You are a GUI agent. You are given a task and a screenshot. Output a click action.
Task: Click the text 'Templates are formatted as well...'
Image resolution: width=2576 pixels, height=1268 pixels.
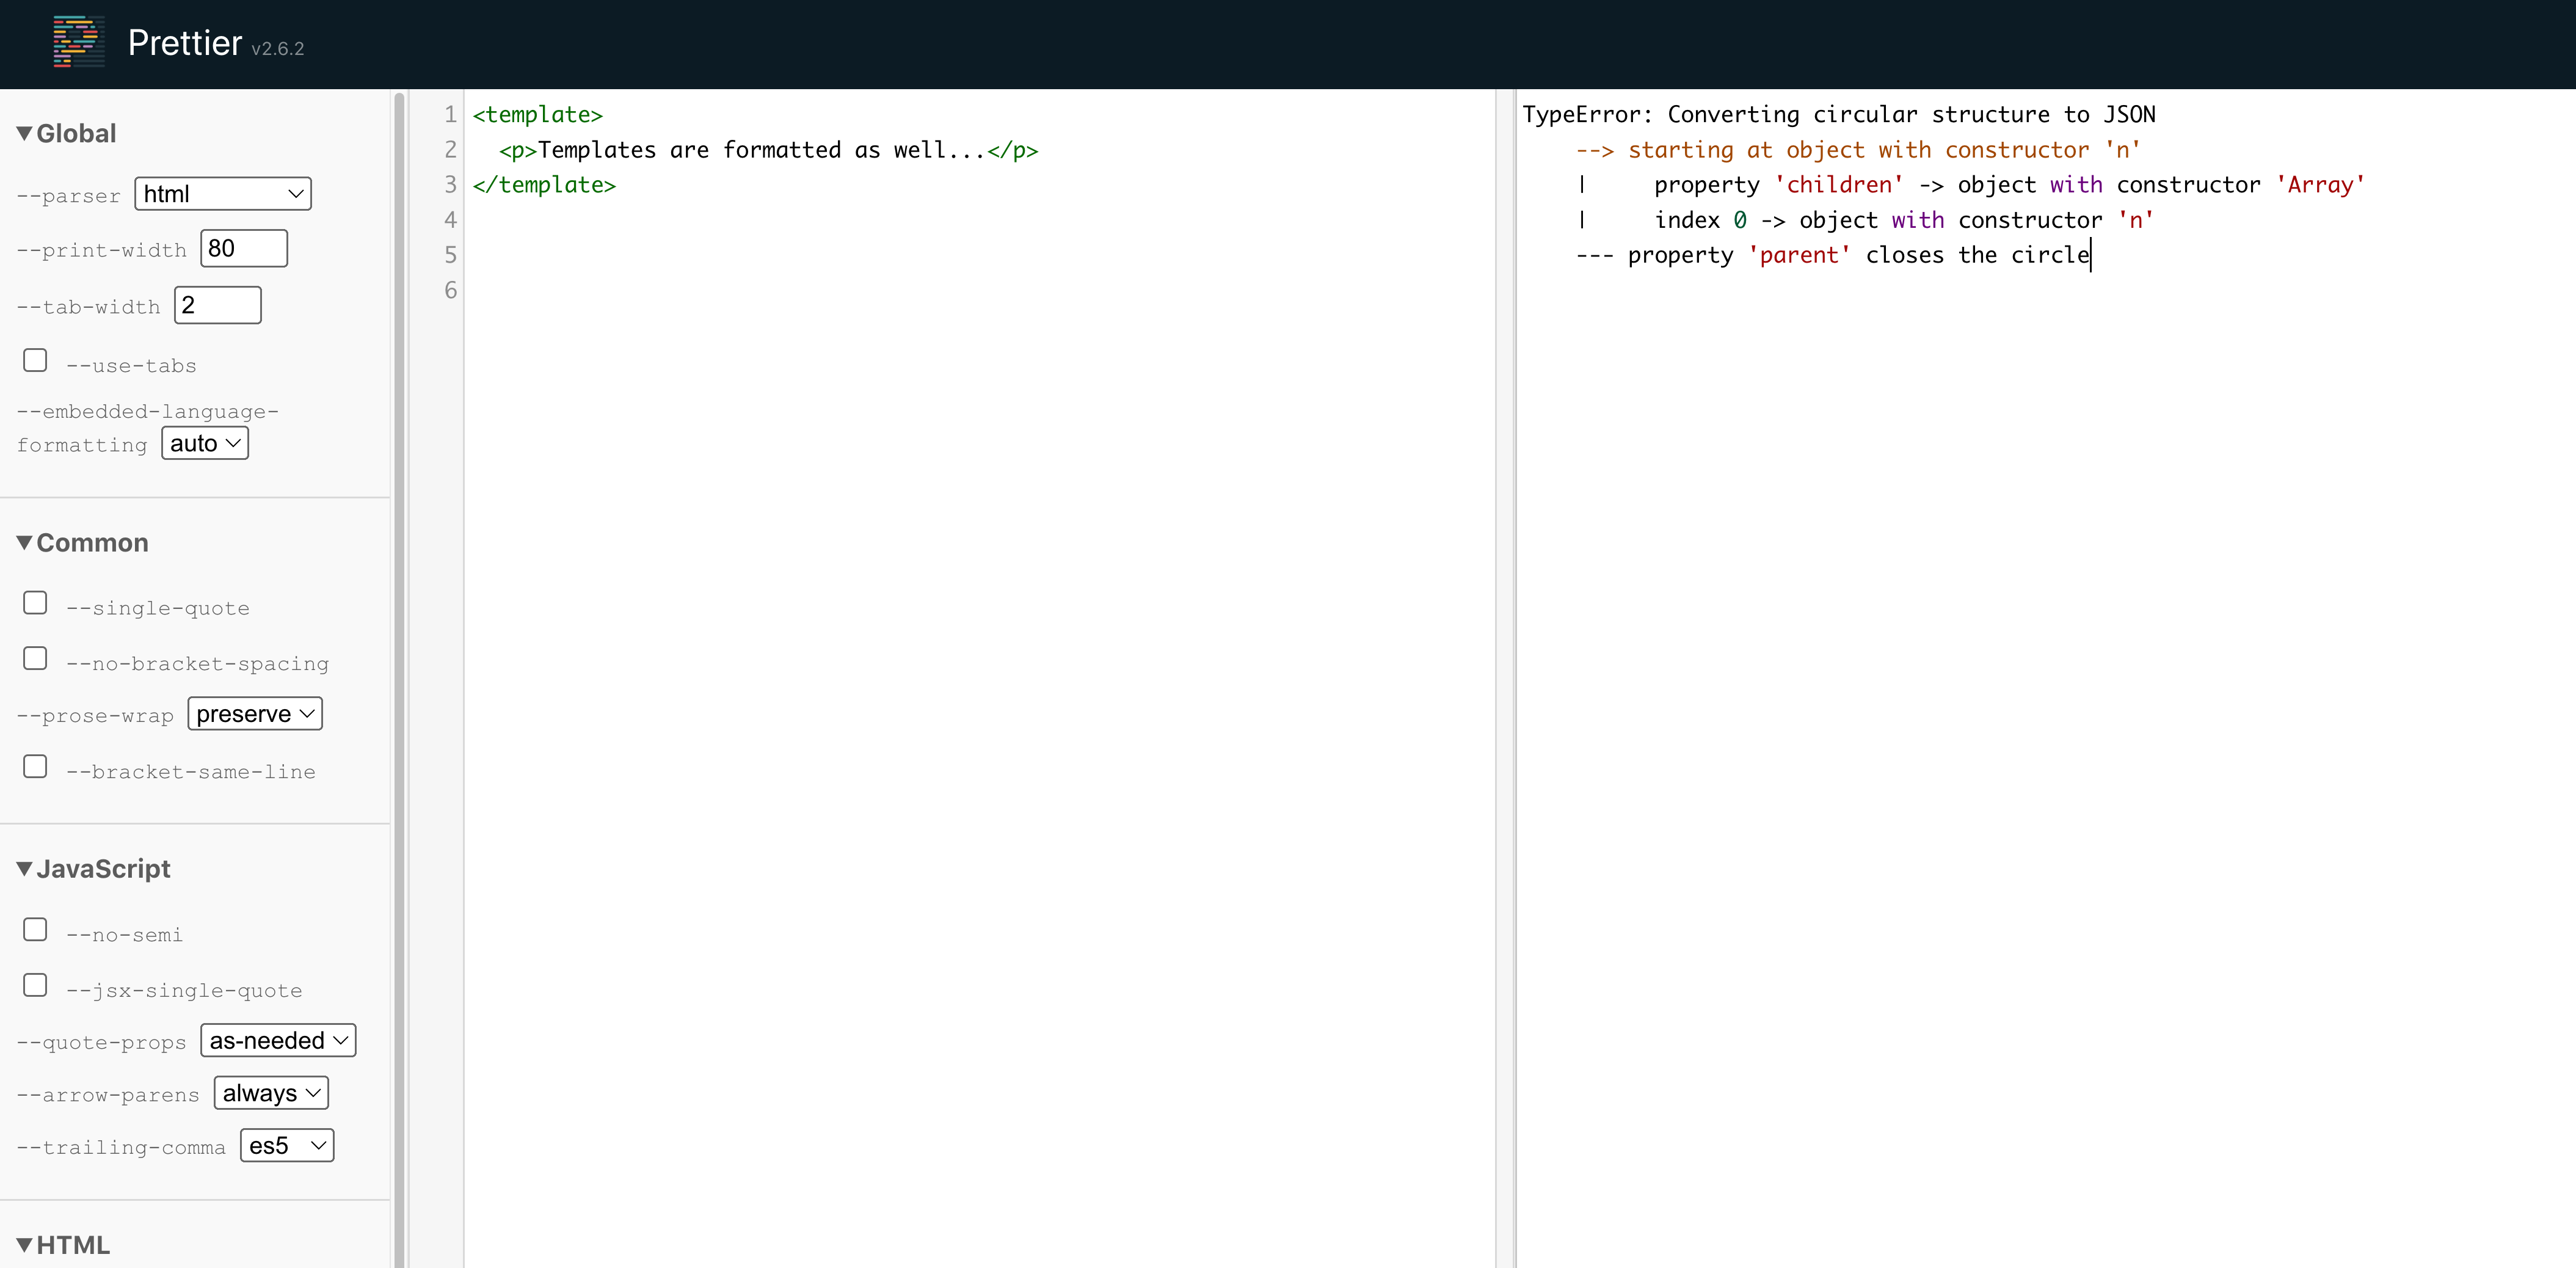(x=761, y=150)
